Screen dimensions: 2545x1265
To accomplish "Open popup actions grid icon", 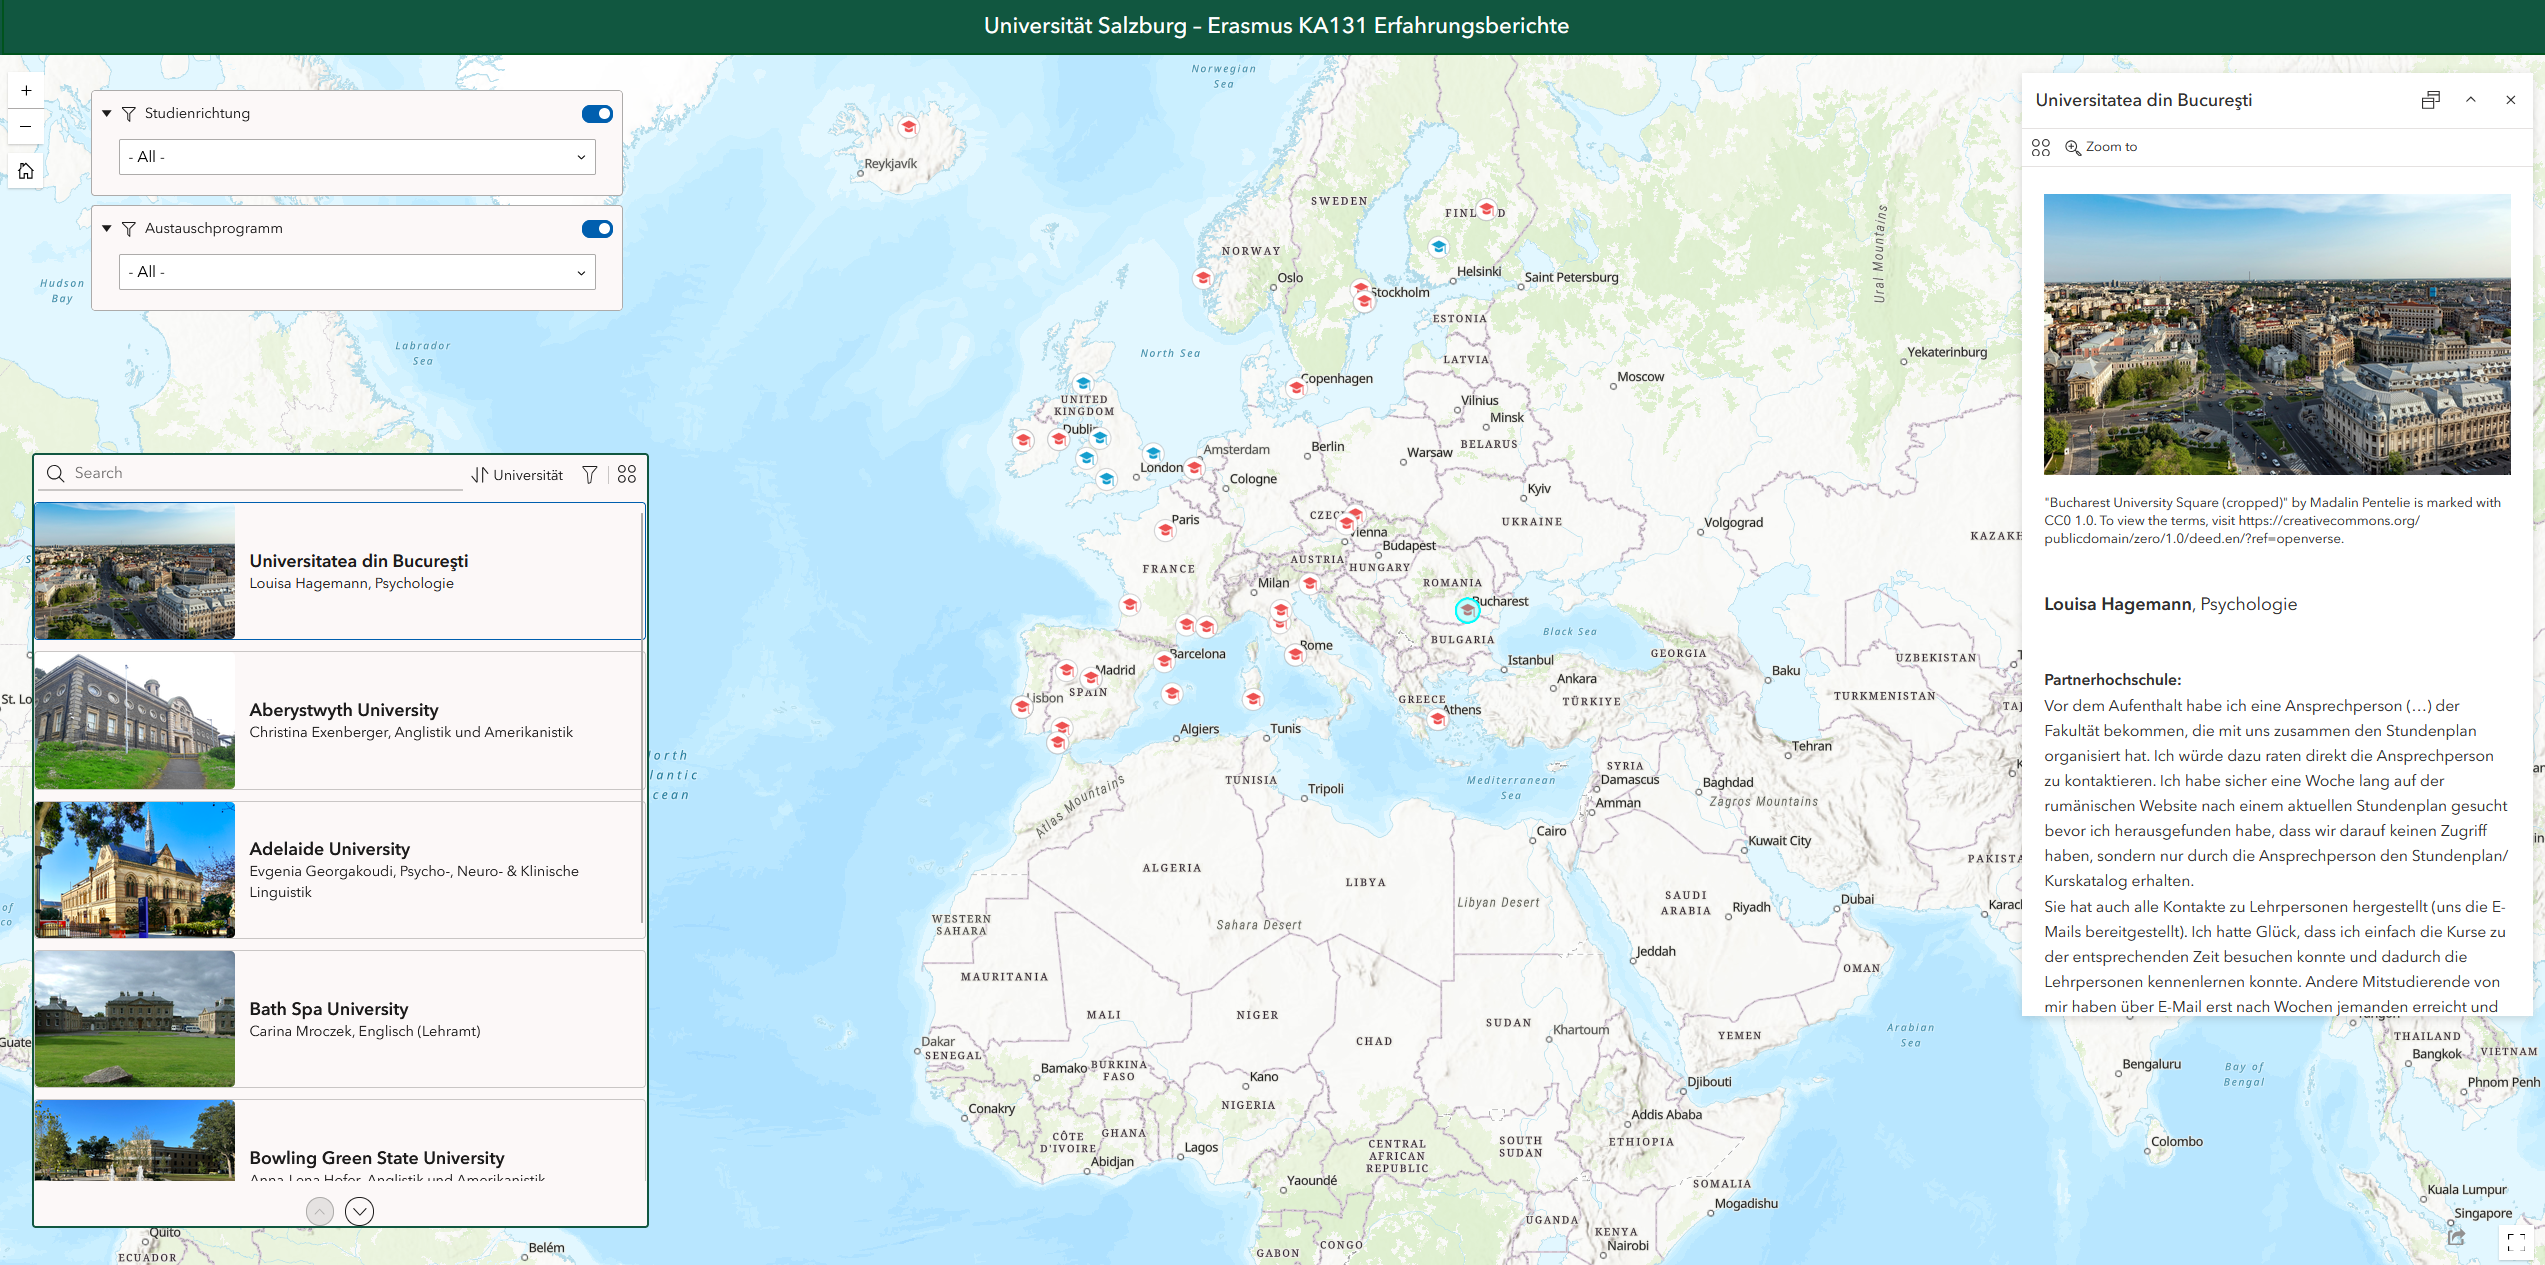I will (x=2041, y=148).
